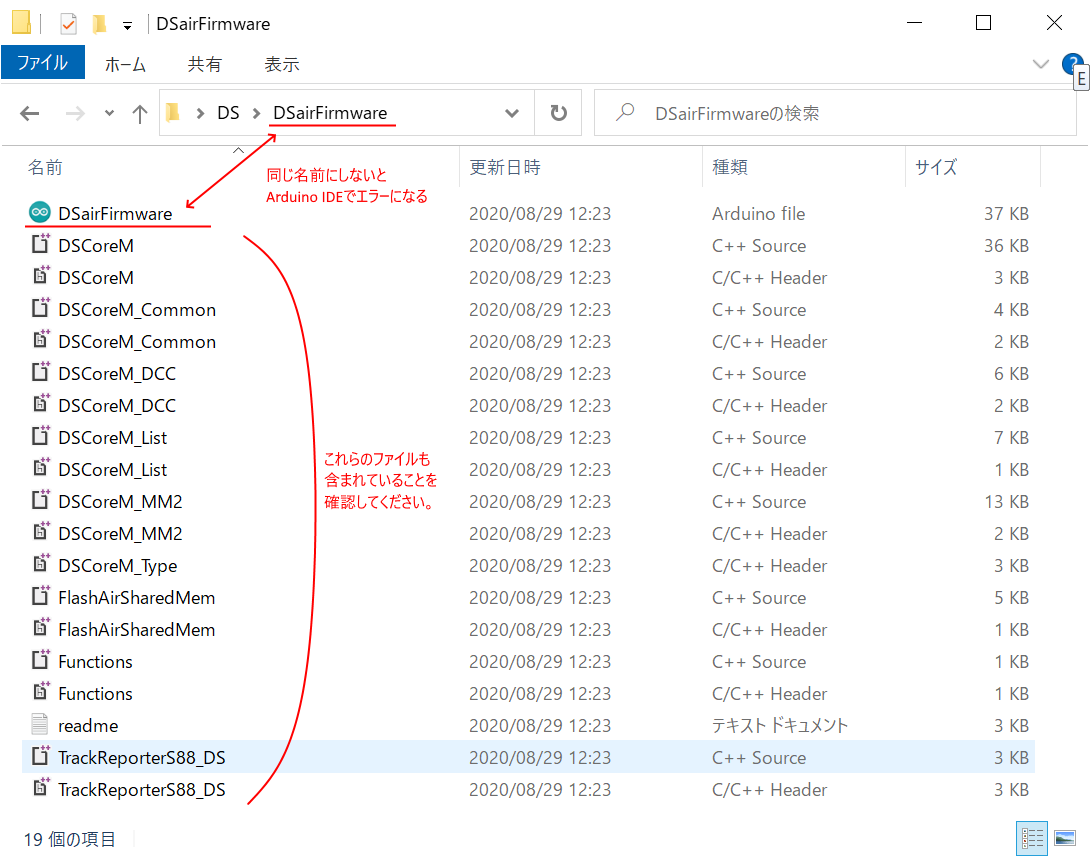Go forward with the right arrow button
The width and height of the screenshot is (1090, 857).
75,113
